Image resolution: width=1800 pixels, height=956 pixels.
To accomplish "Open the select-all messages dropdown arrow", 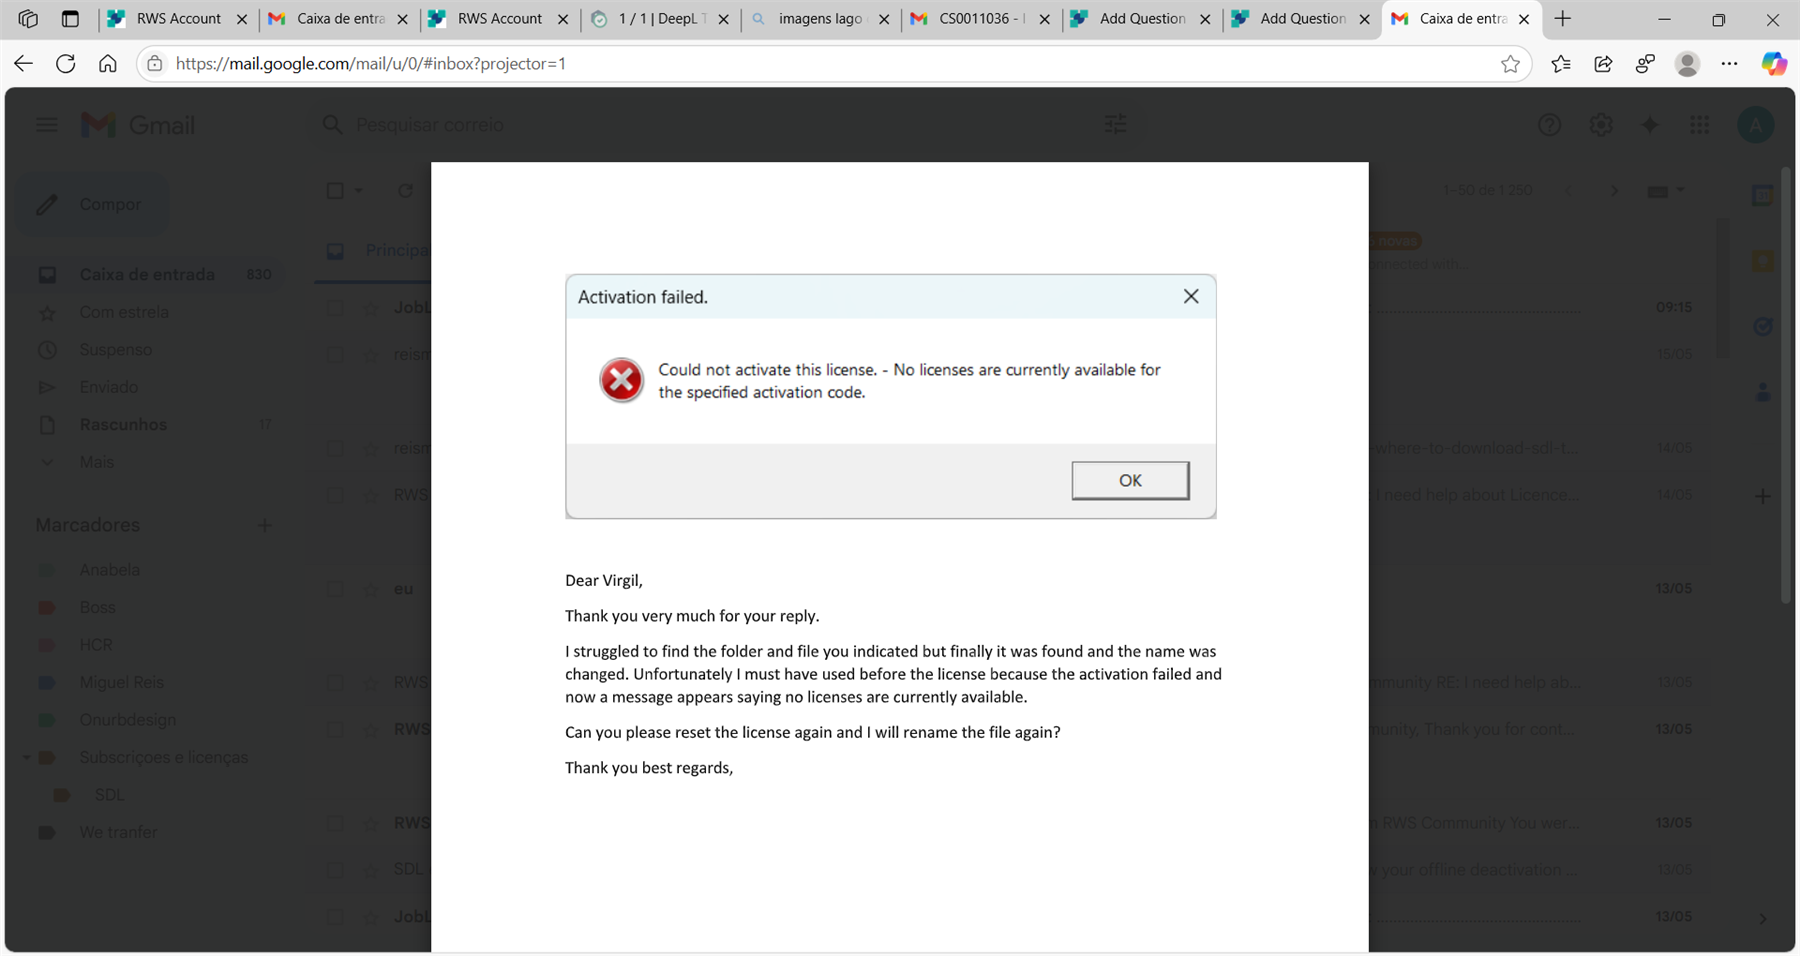I will pos(357,190).
